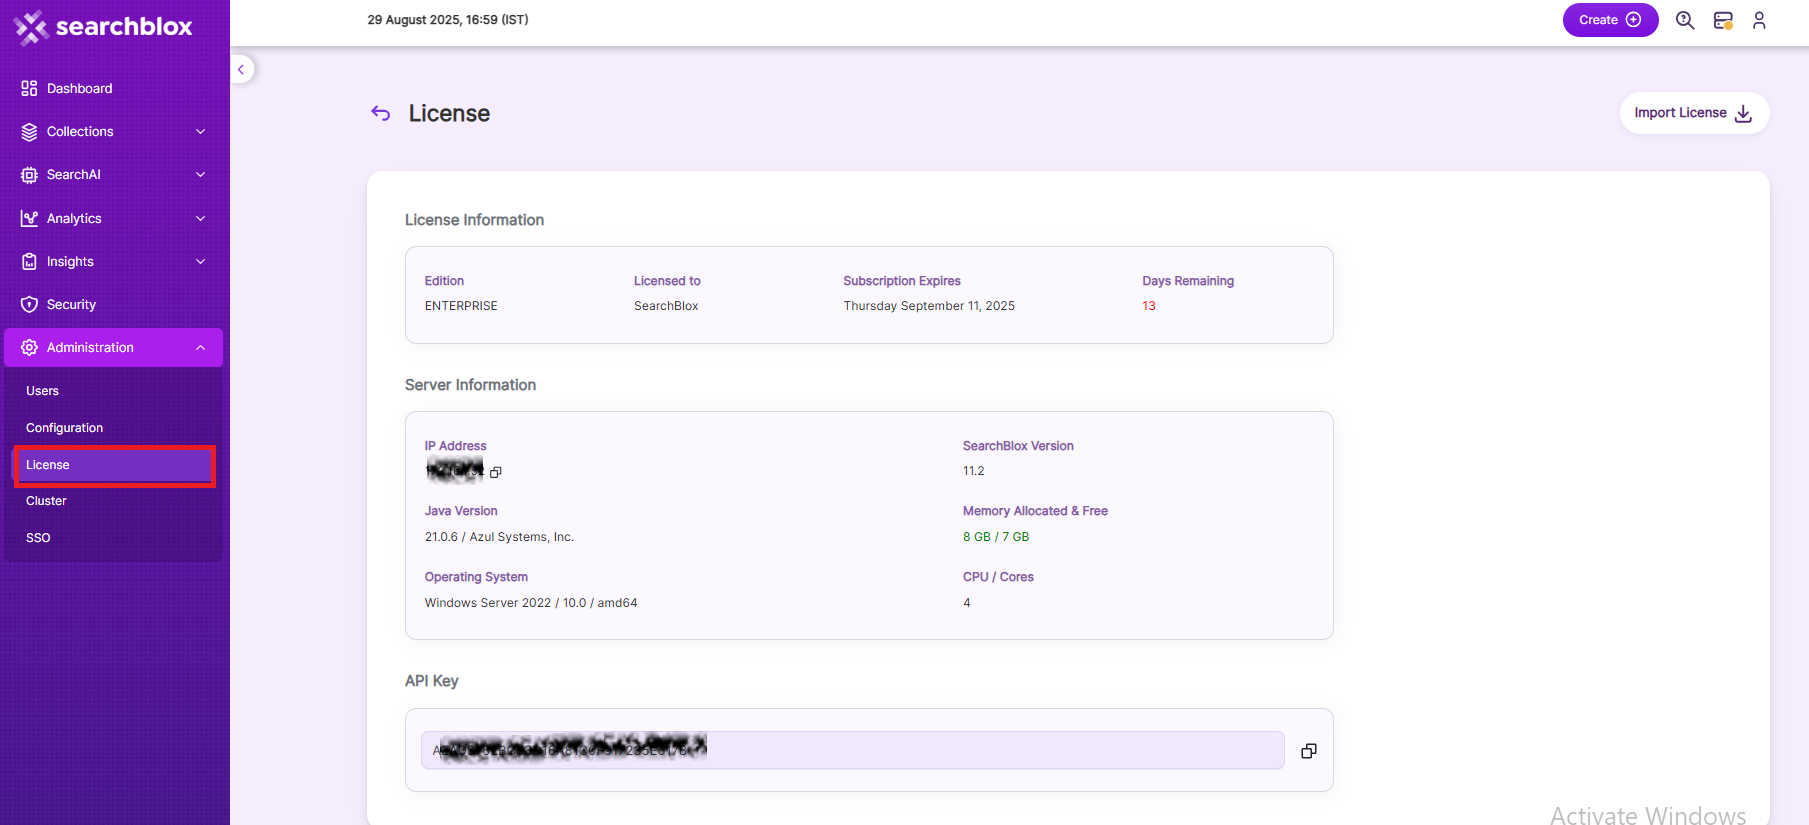This screenshot has height=825, width=1809.
Task: Click the Insights clipboard icon
Action: pyautogui.click(x=29, y=261)
